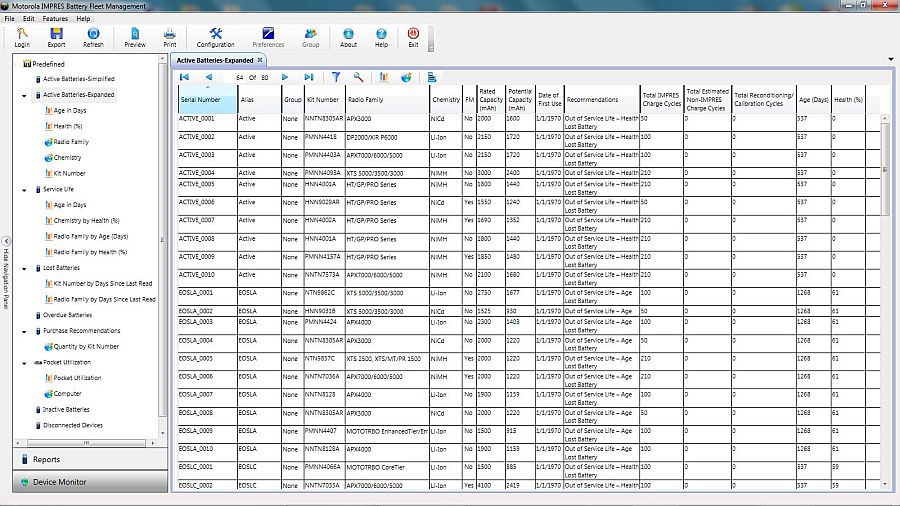Open Quantity by Kit Number report
Image resolution: width=900 pixels, height=506 pixels.
[86, 347]
